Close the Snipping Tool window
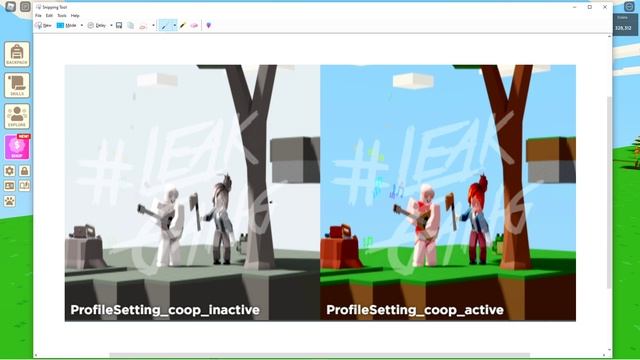 pyautogui.click(x=605, y=7)
